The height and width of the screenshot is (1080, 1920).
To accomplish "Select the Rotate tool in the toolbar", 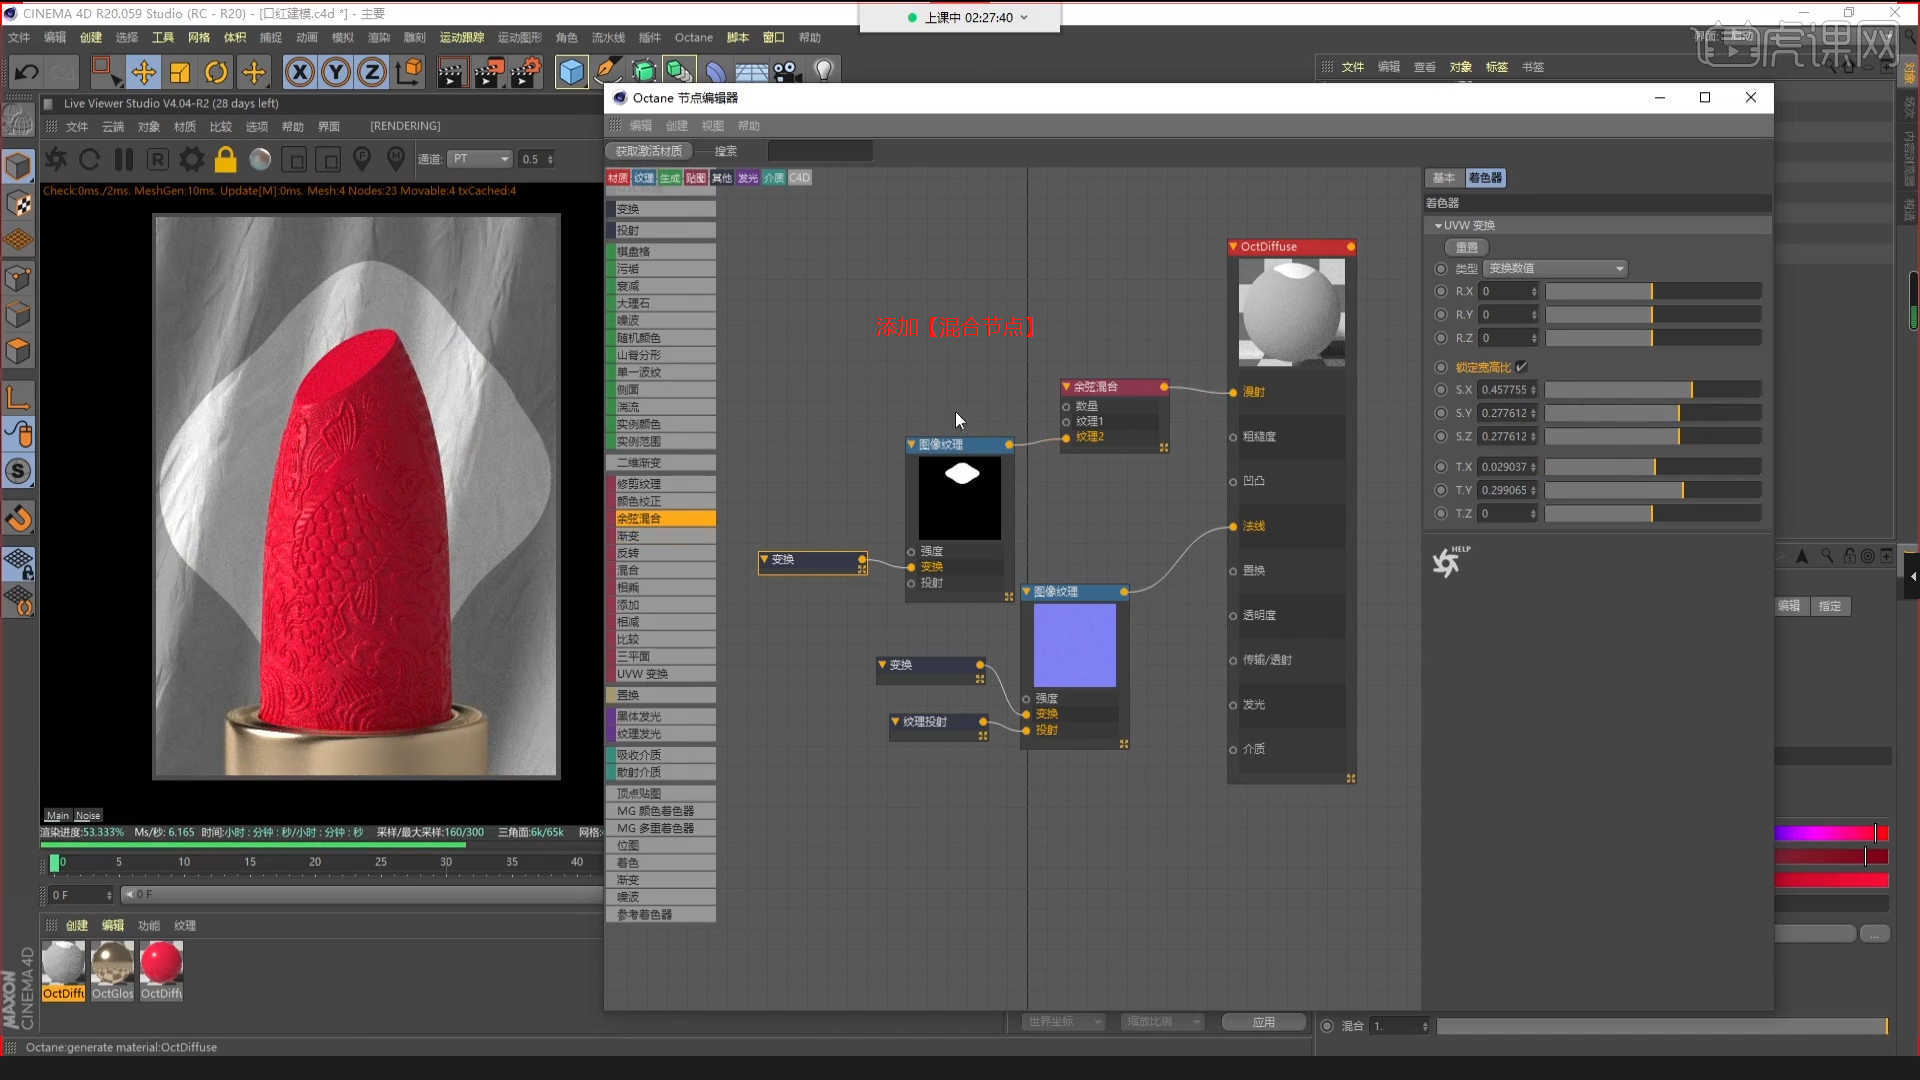I will pyautogui.click(x=216, y=72).
